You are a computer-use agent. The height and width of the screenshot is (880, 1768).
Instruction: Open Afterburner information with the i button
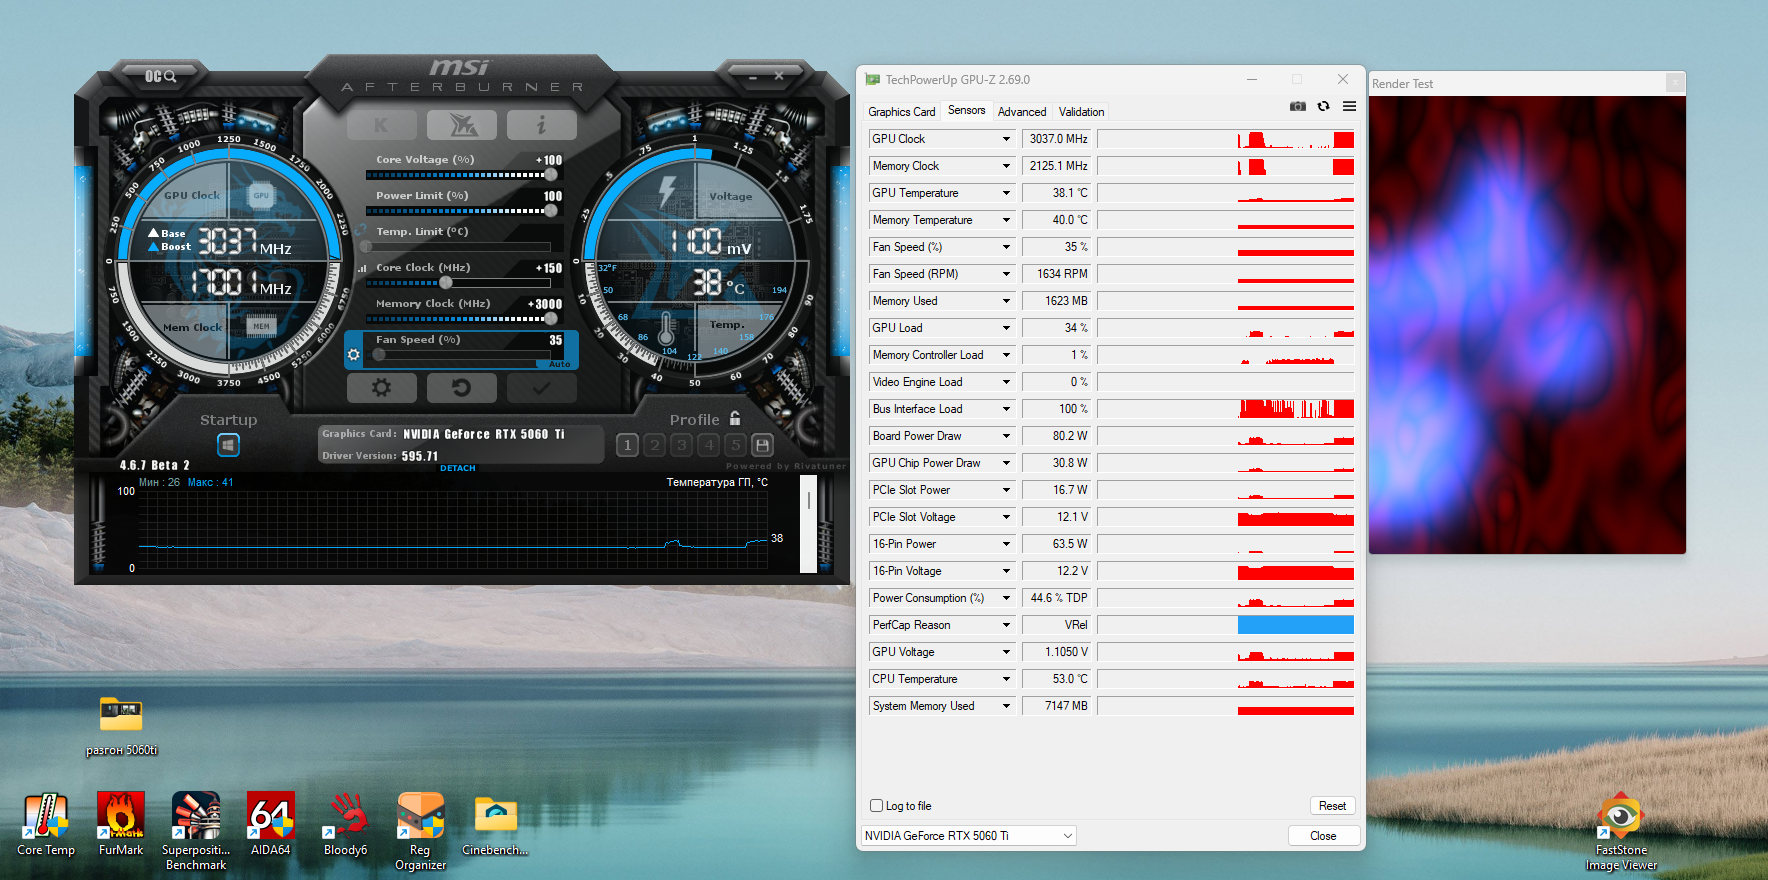pos(541,125)
